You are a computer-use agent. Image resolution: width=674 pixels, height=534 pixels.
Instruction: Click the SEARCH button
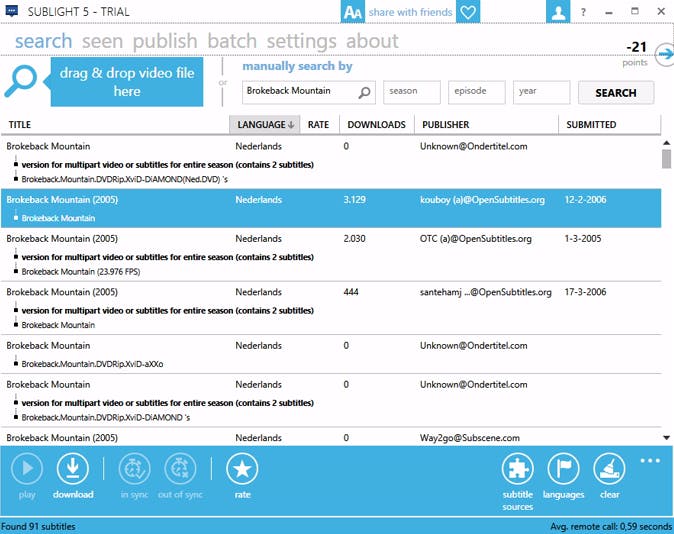tap(616, 92)
